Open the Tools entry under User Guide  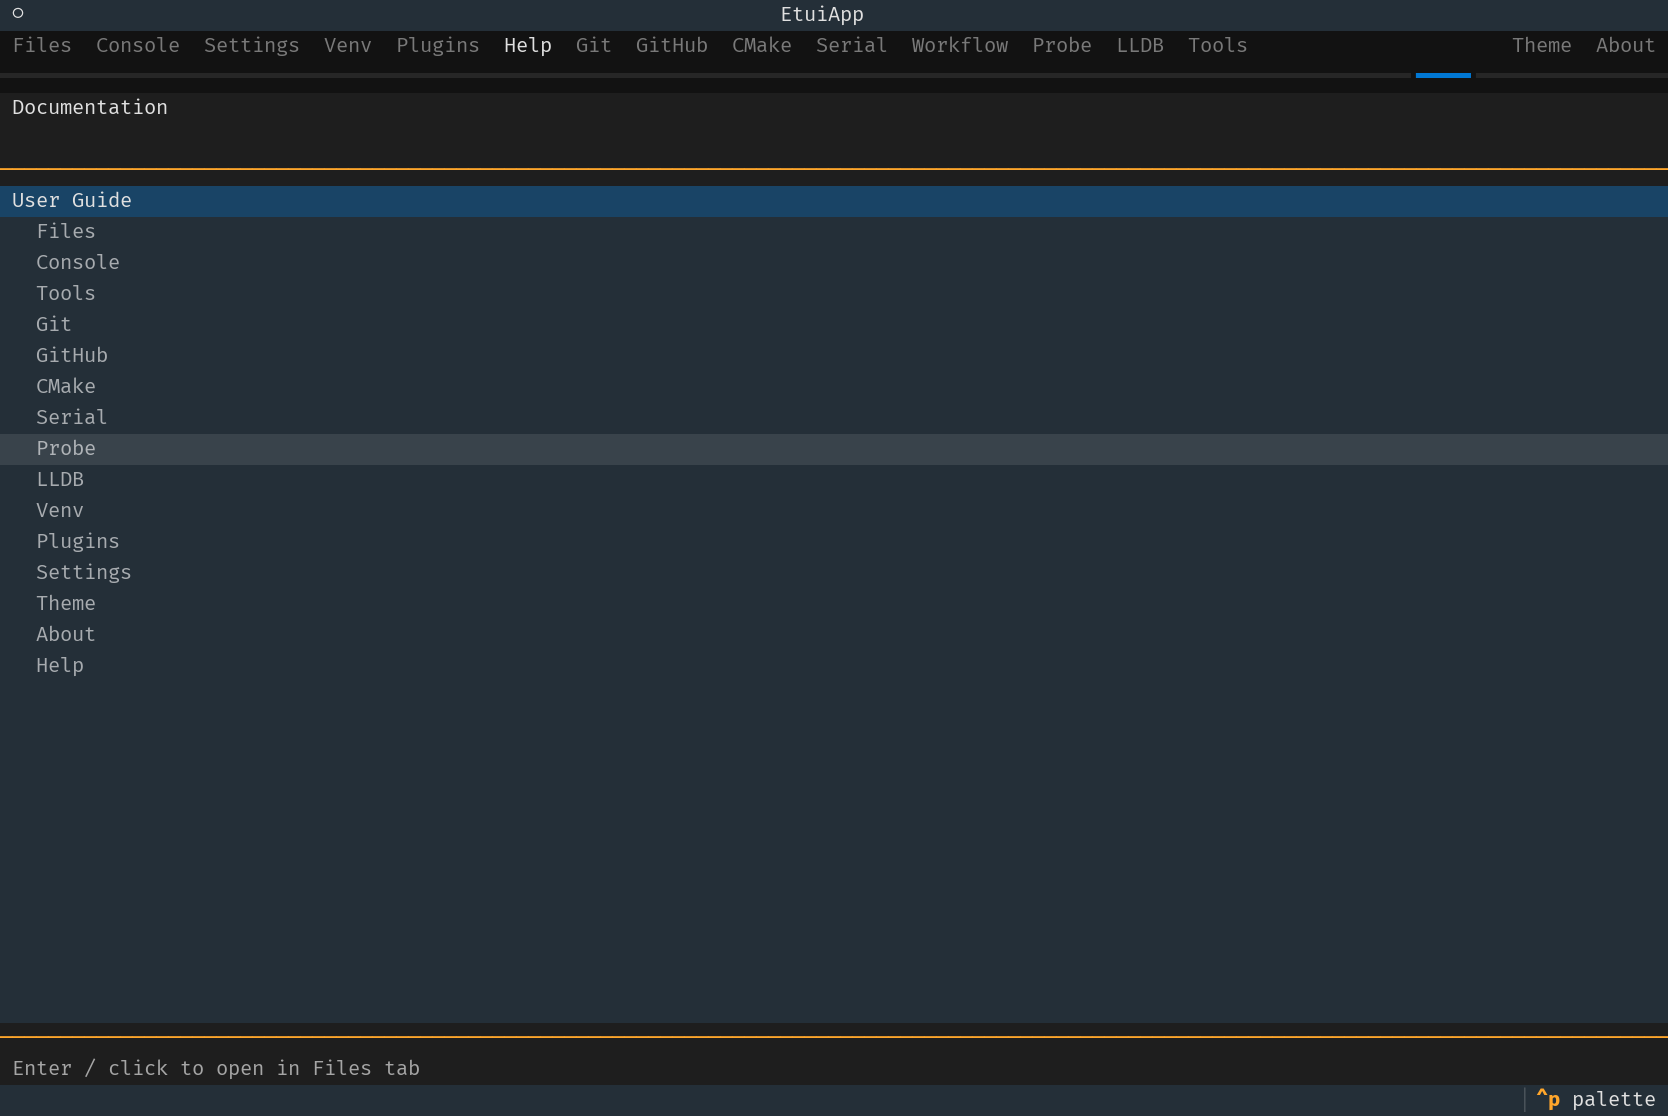pos(834,294)
